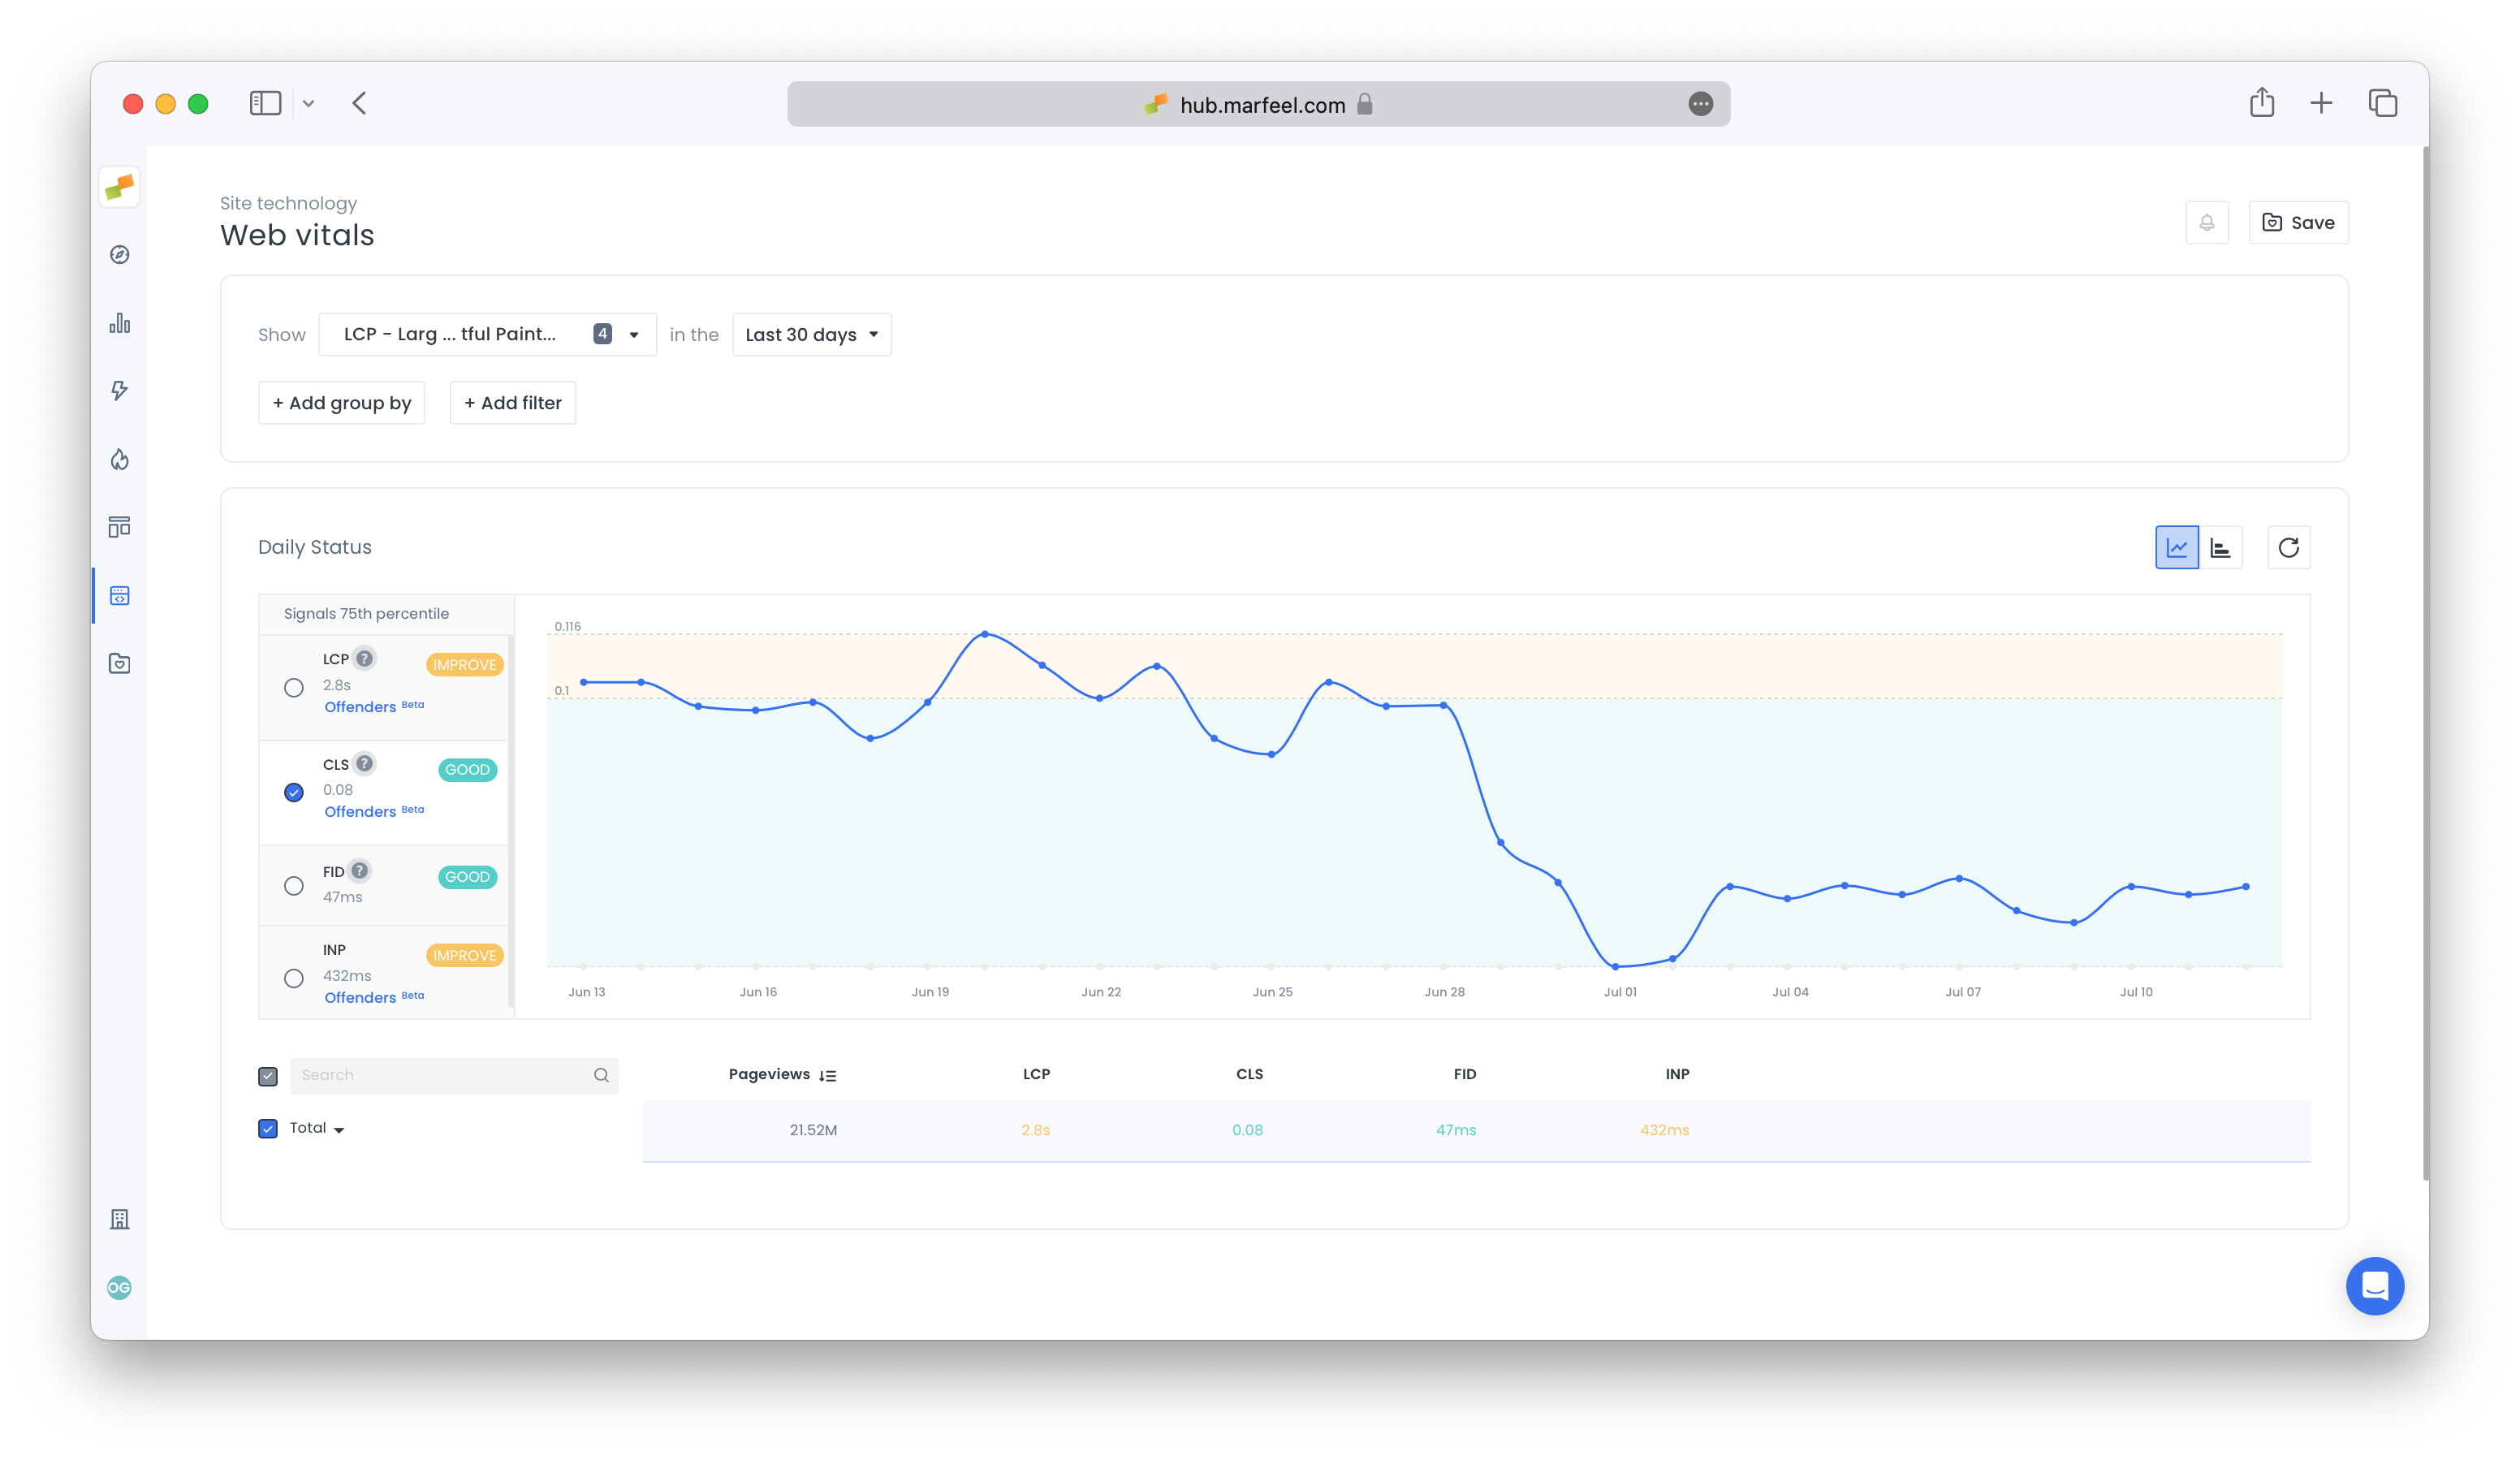Click the Add filter button

[x=512, y=402]
